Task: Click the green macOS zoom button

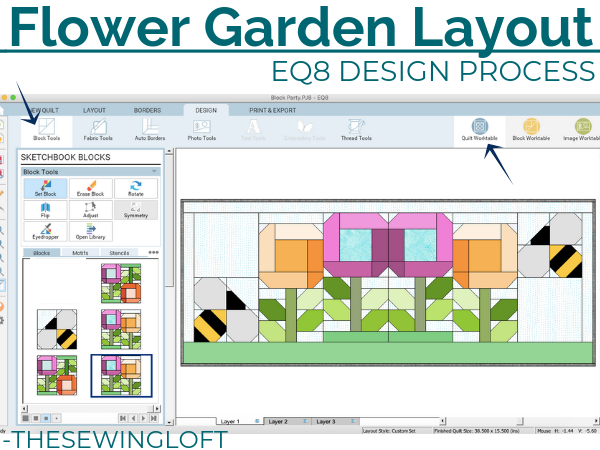Action: pos(13,98)
